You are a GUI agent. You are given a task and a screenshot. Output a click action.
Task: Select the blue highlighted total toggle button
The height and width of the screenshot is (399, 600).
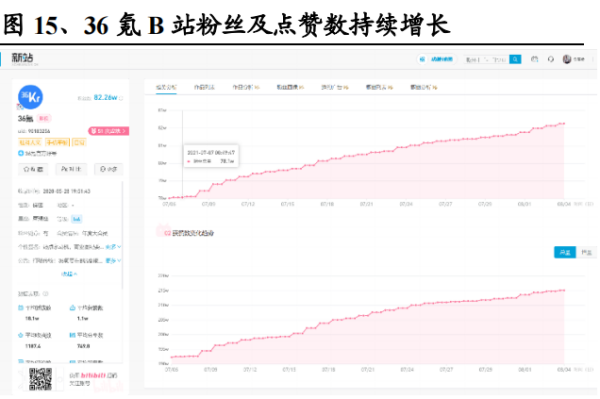(565, 252)
